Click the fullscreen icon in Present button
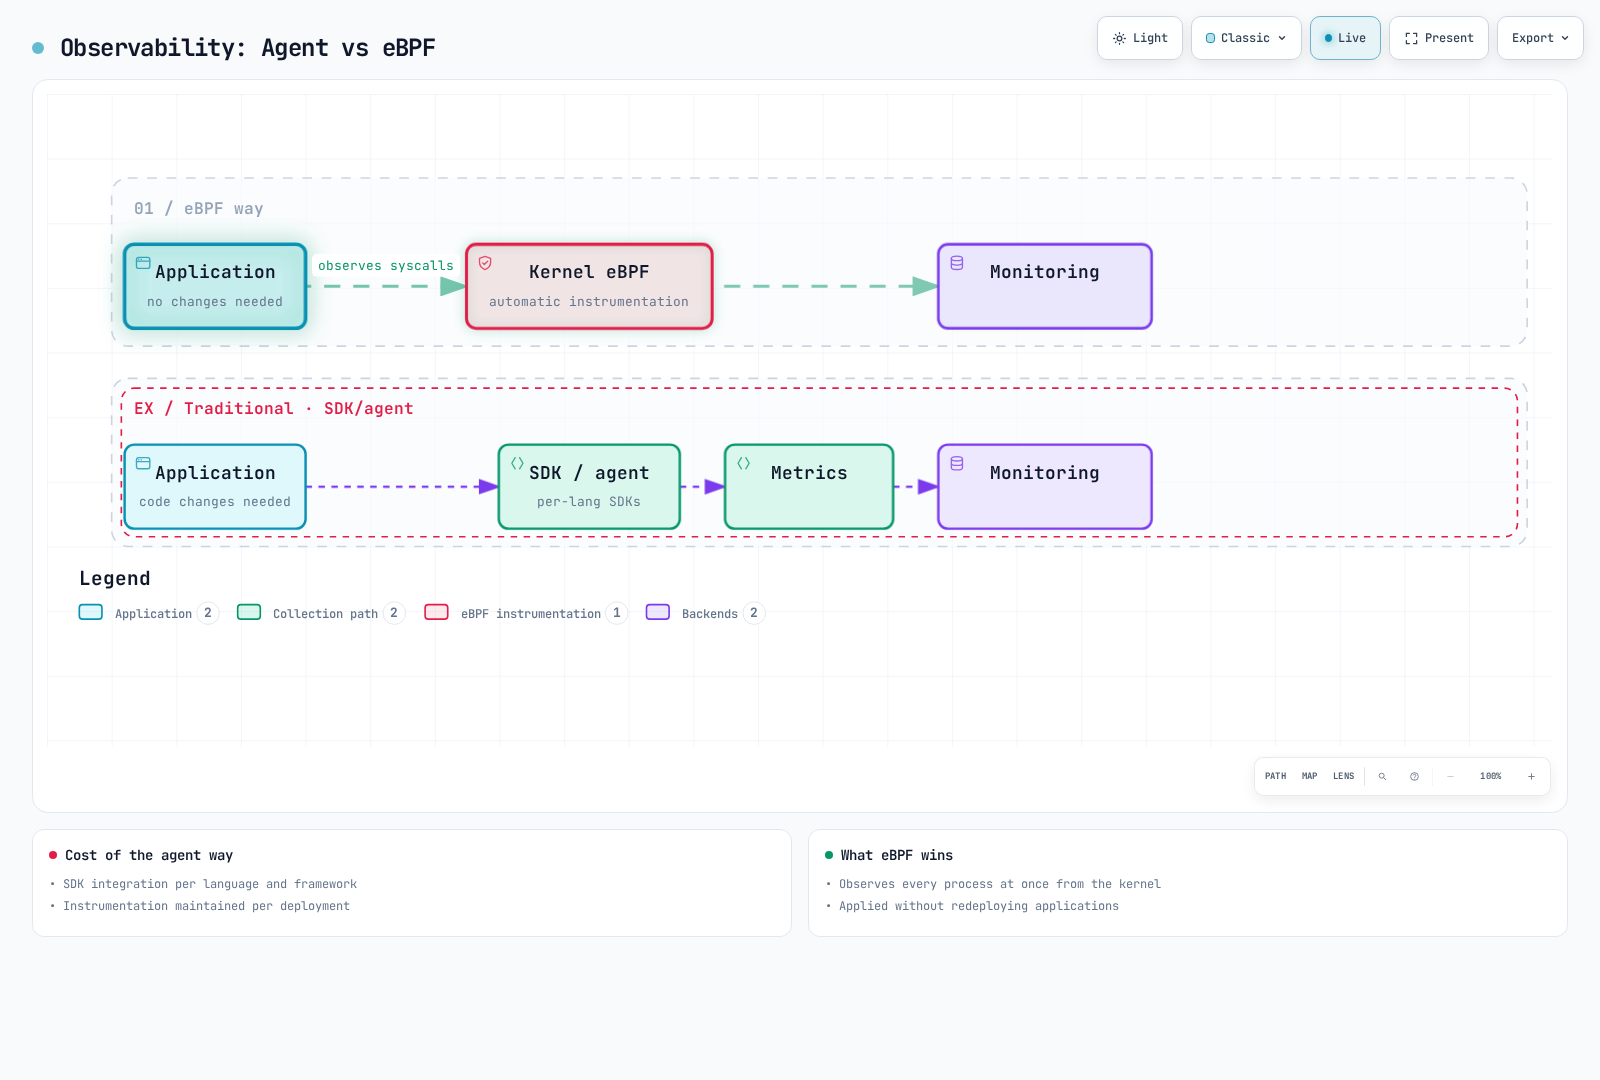Image resolution: width=1600 pixels, height=1080 pixels. point(1411,38)
